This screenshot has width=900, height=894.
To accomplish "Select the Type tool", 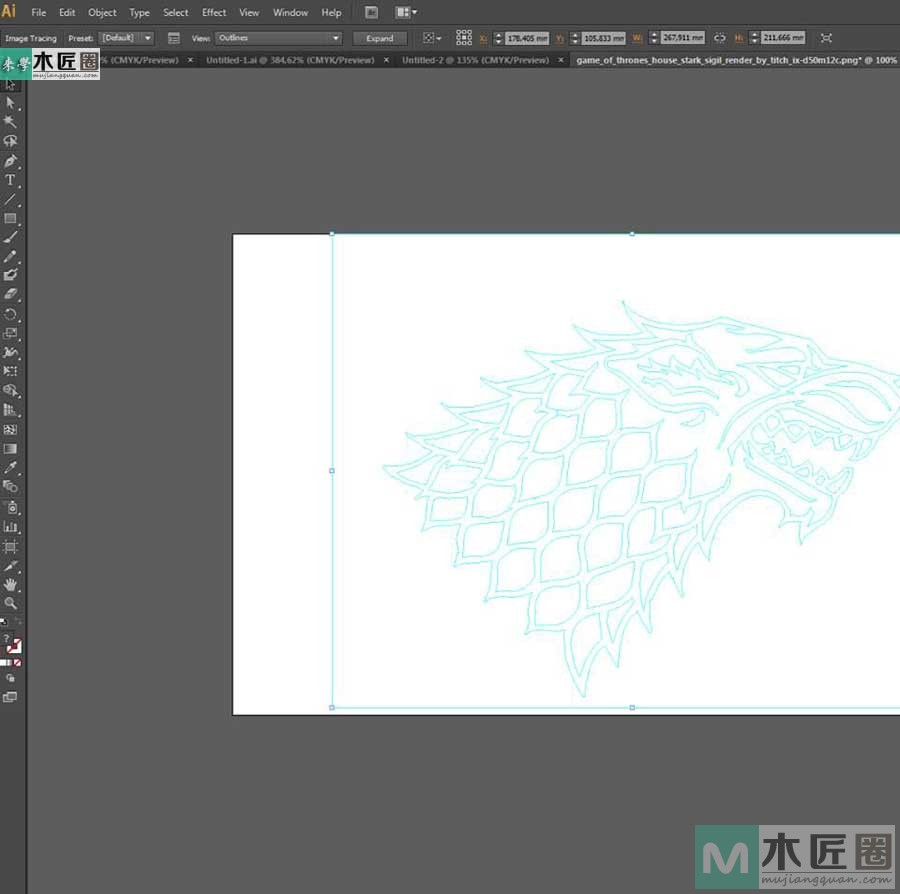I will tap(11, 180).
